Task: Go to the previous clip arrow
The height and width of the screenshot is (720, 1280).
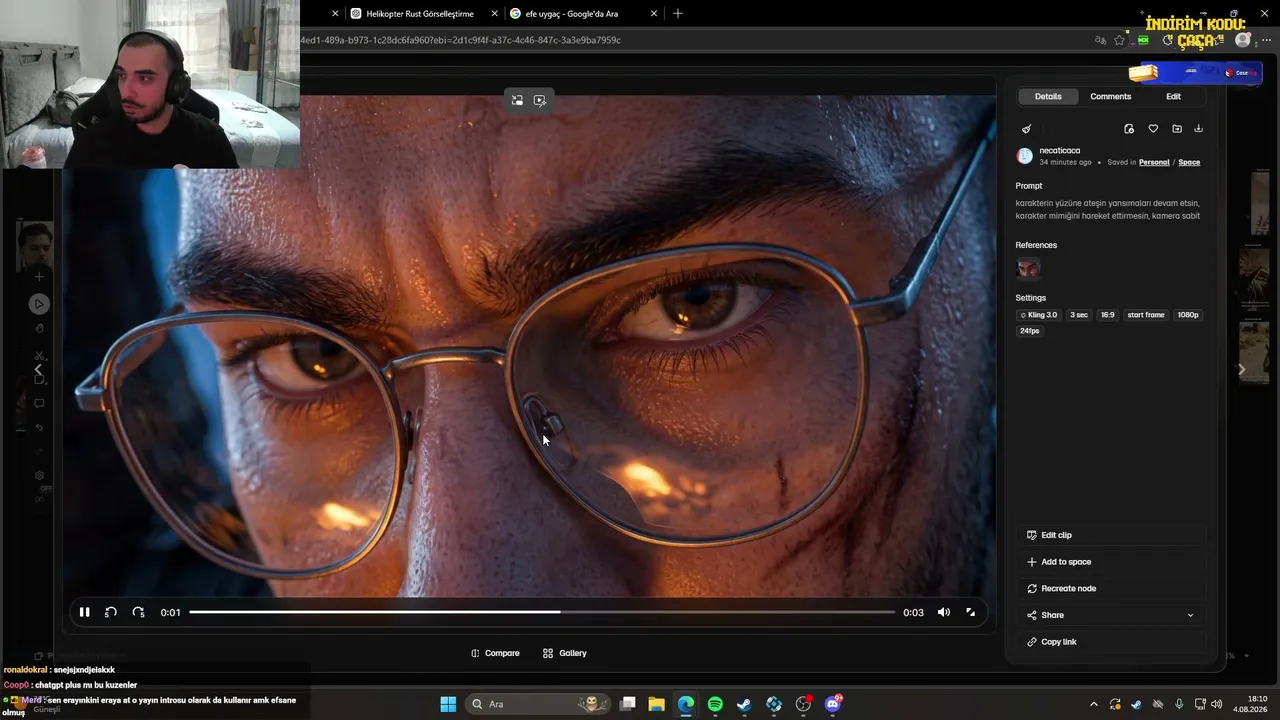Action: pos(39,369)
